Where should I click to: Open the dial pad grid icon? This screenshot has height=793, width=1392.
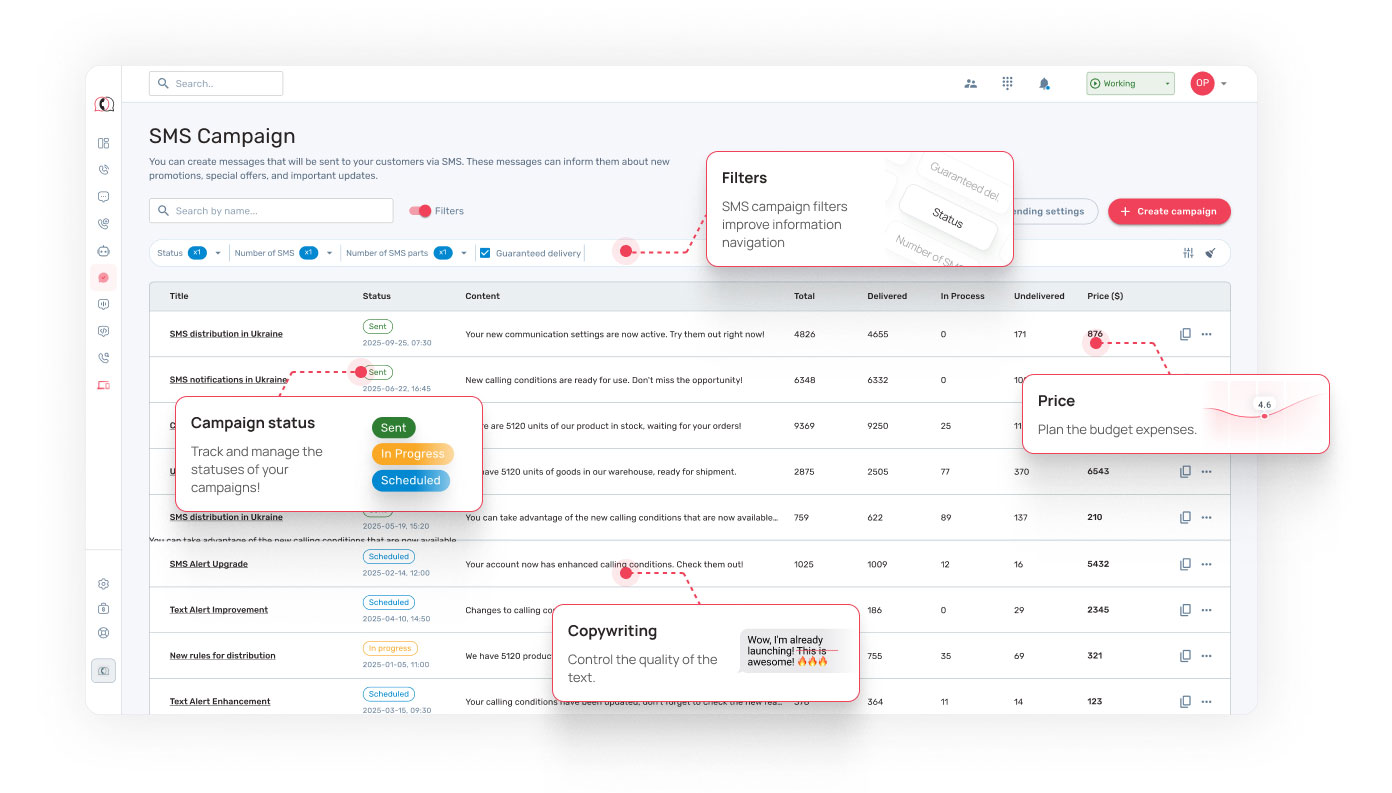pos(1007,84)
